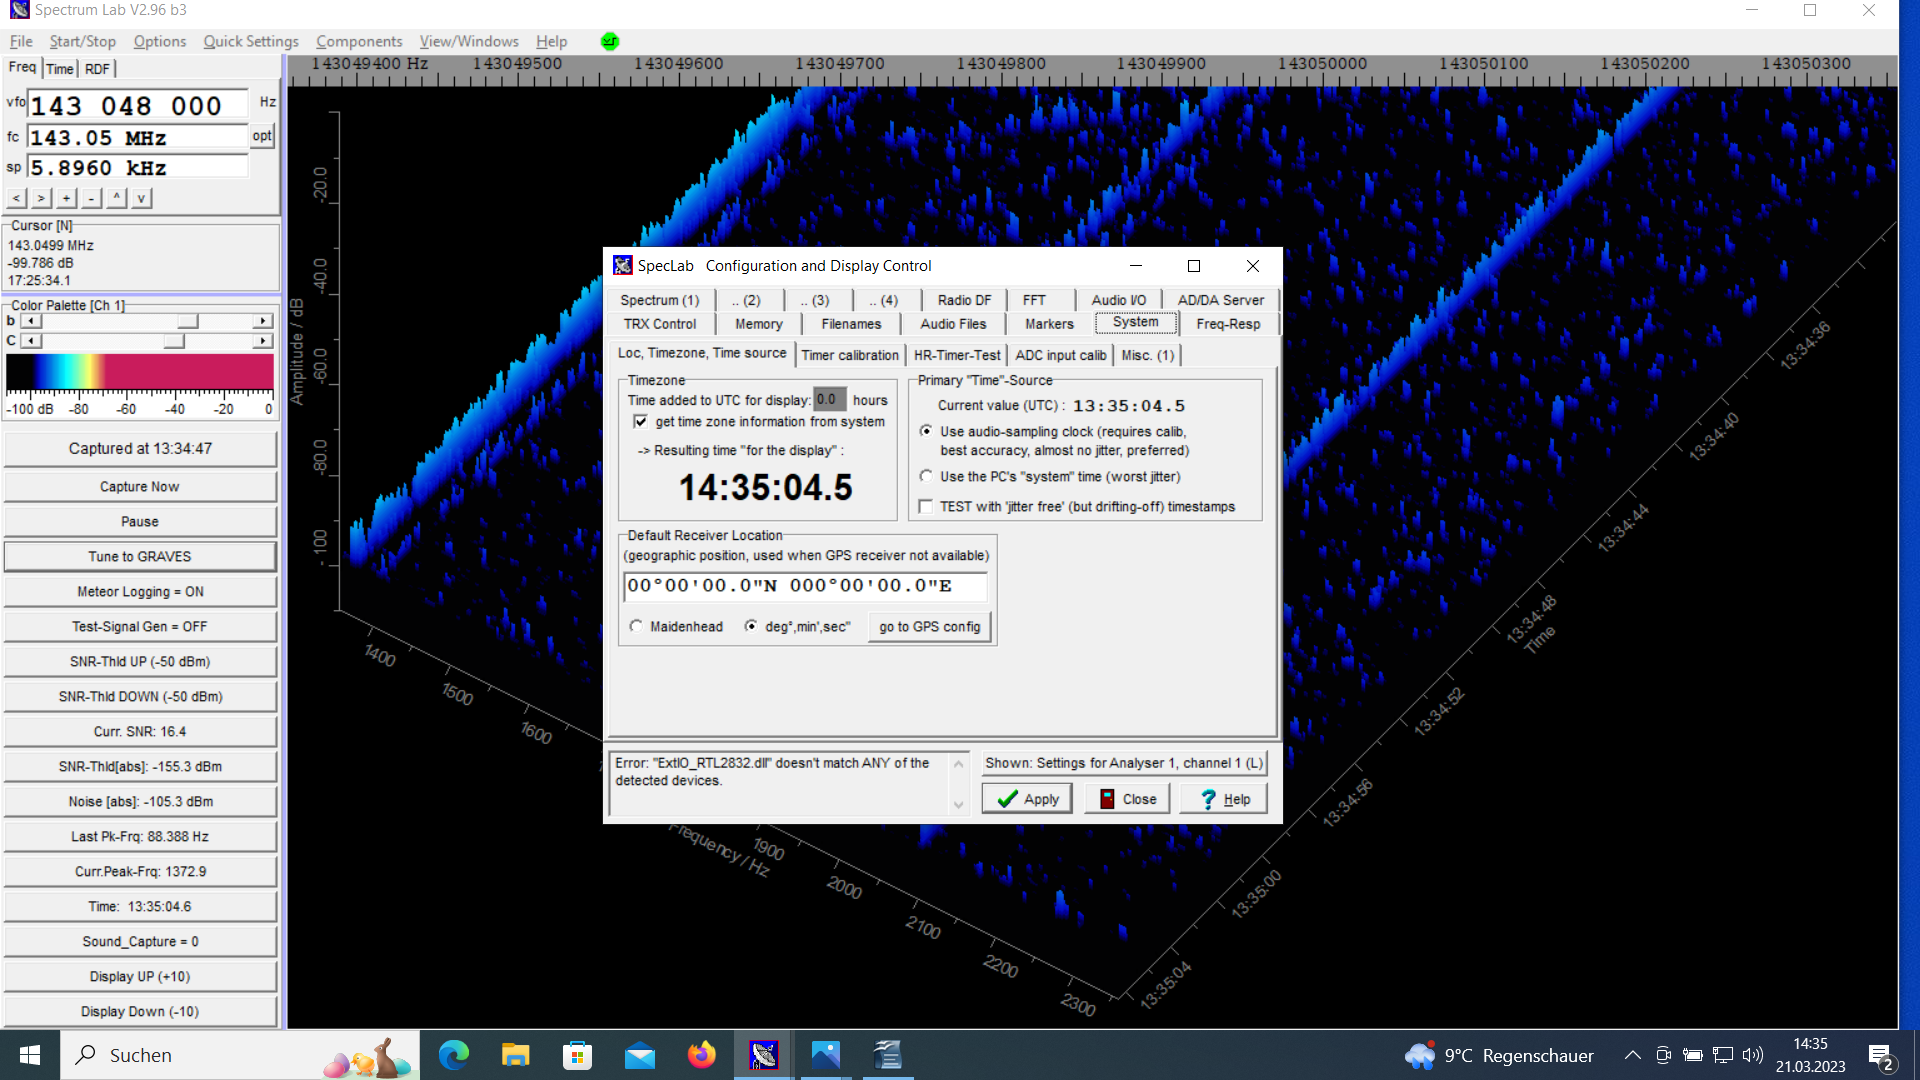This screenshot has height=1080, width=1920.
Task: Click the UTC offset hours field
Action: tap(829, 399)
